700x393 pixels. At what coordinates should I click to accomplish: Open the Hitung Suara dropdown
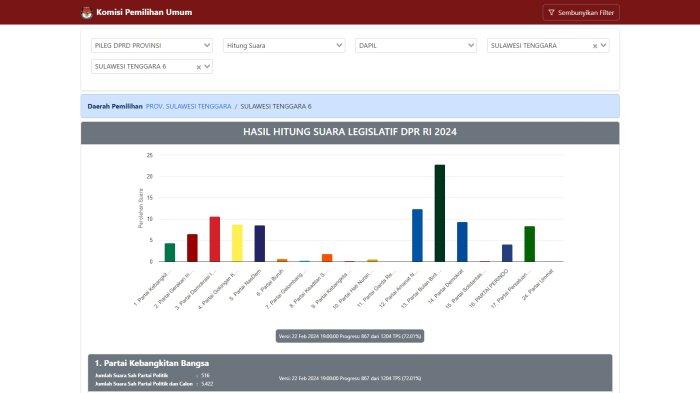pos(284,45)
